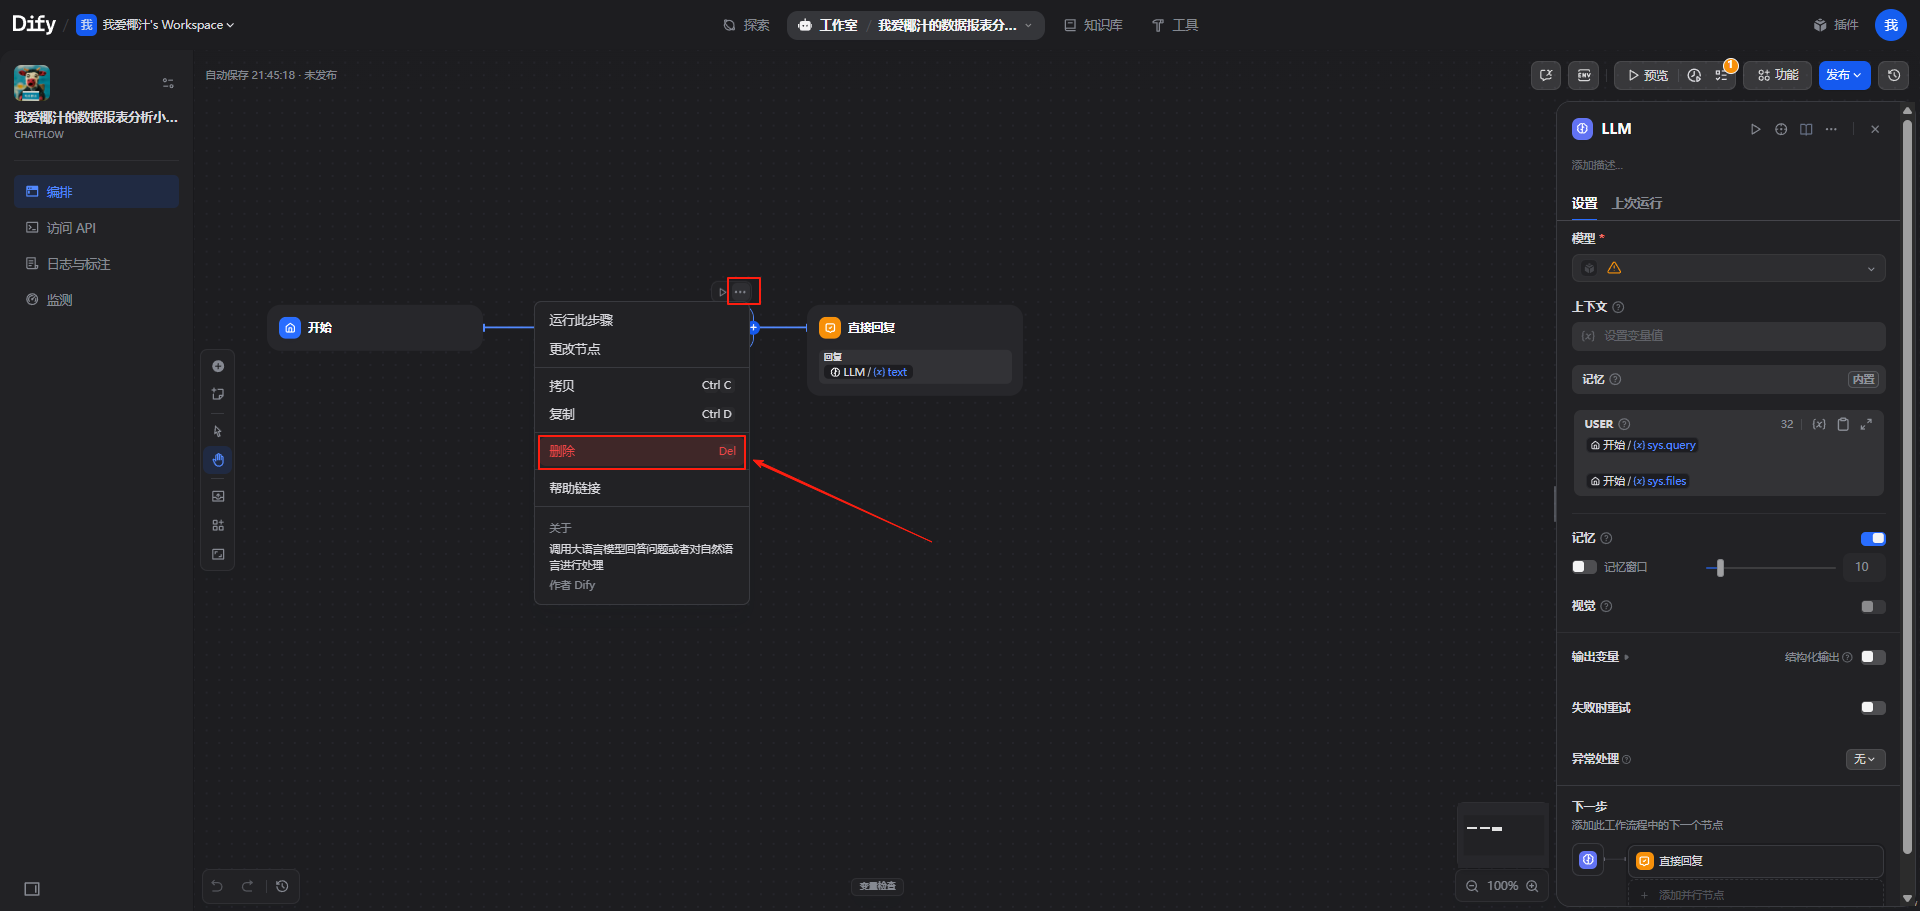
Task: Open the checklist icon with badge 1
Action: coord(1722,75)
